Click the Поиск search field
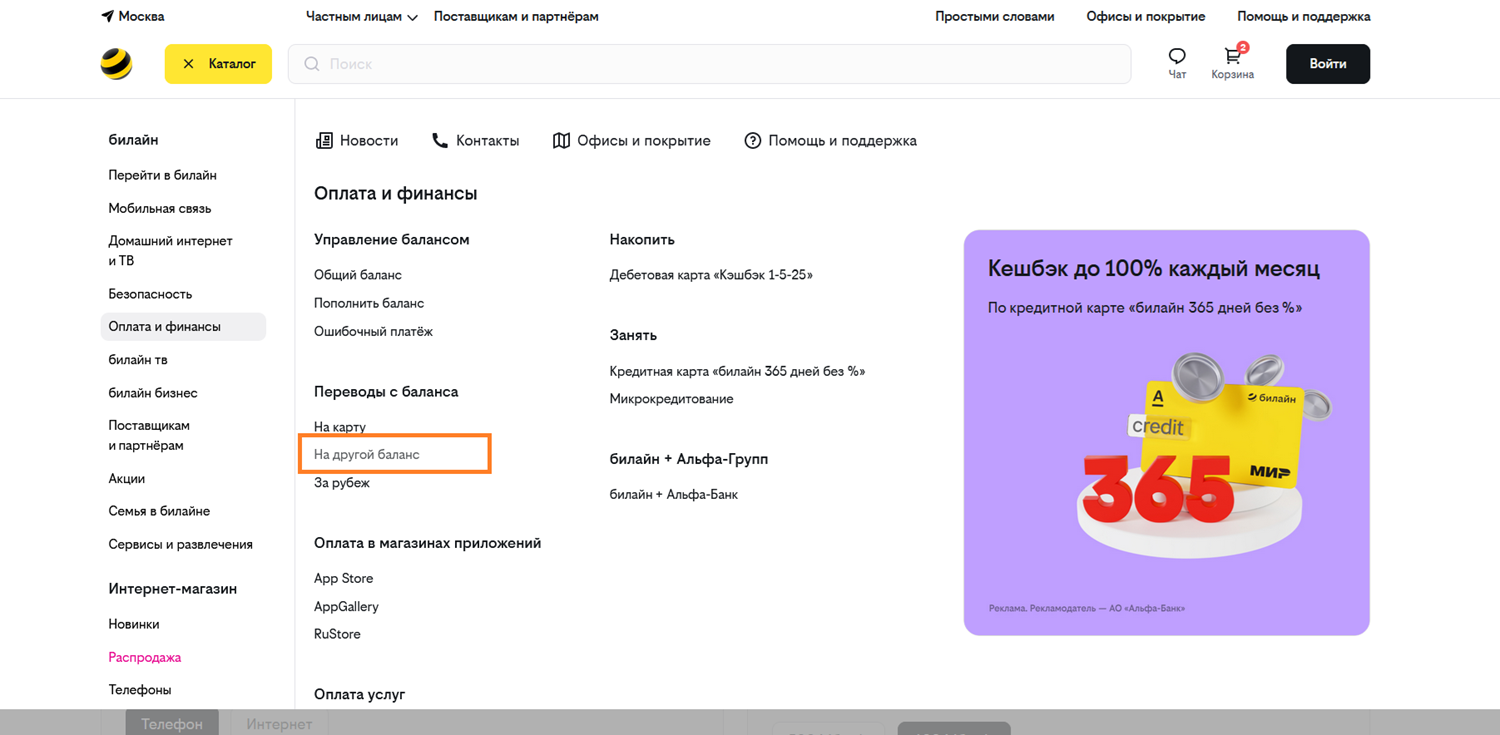This screenshot has height=735, width=1500. pos(710,64)
